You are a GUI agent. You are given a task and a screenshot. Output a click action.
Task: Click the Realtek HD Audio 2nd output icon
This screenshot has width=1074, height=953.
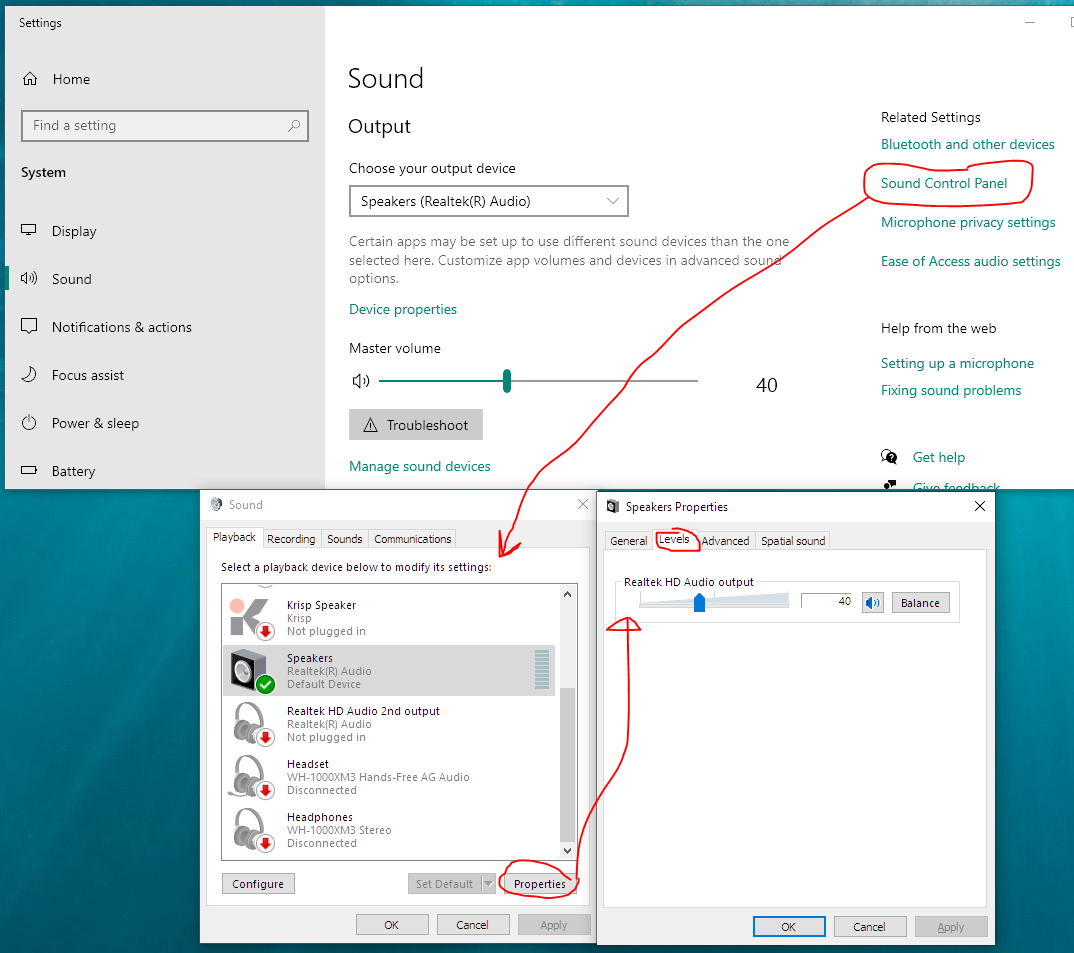[251, 723]
